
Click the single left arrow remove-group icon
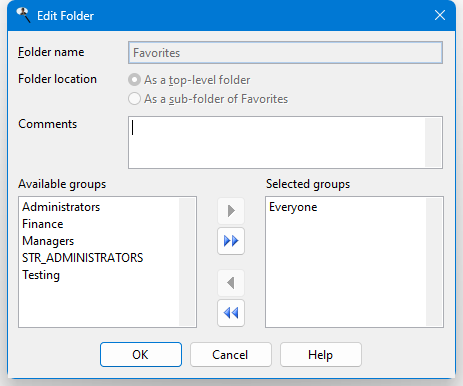231,283
